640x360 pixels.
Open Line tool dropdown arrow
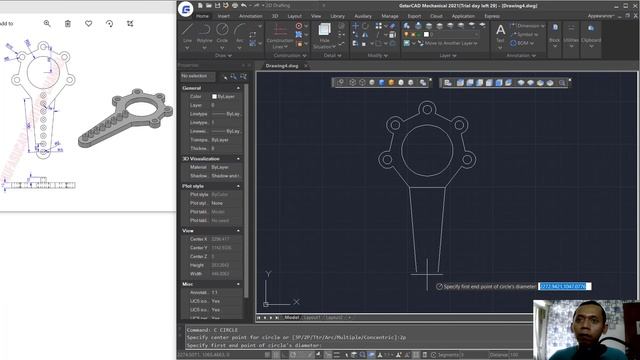[187, 48]
